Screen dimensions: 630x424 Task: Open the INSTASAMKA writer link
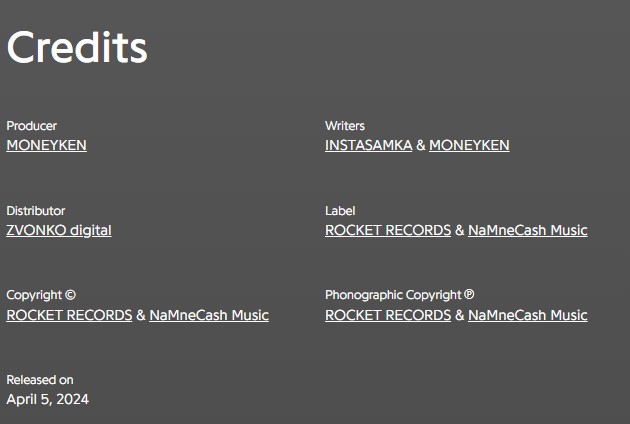(368, 145)
